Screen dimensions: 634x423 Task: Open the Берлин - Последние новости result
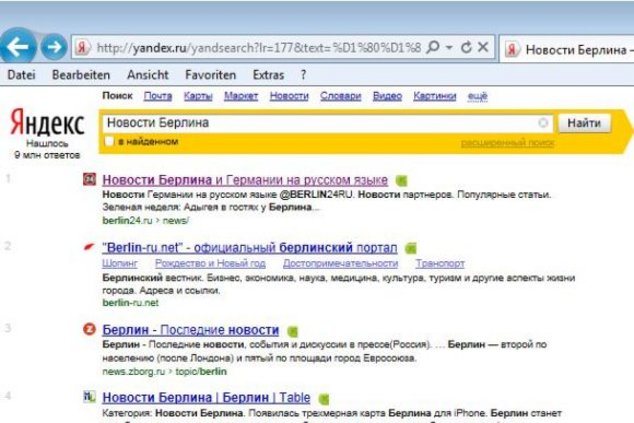click(x=190, y=330)
